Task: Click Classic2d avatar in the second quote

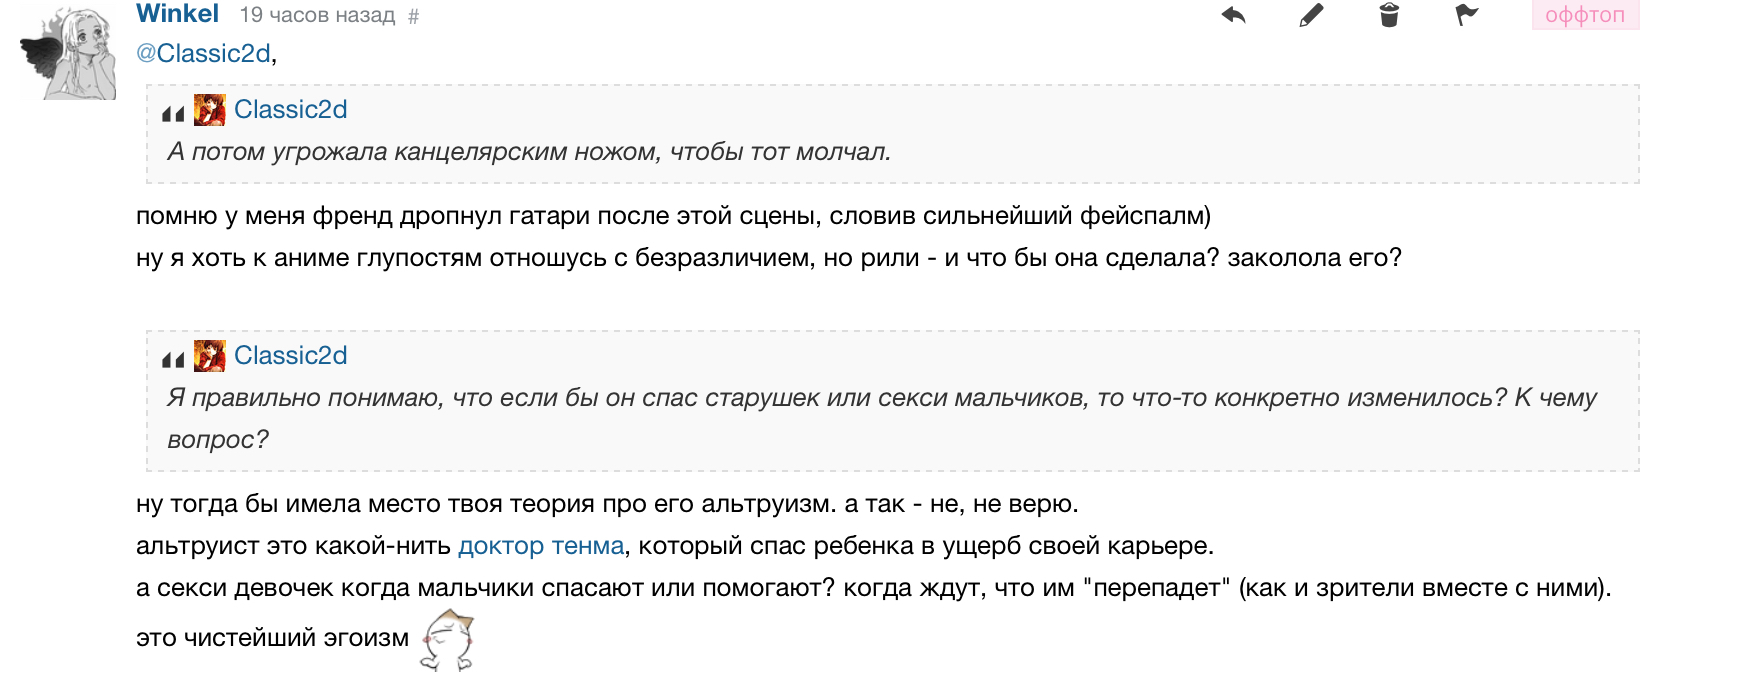Action: [x=209, y=356]
